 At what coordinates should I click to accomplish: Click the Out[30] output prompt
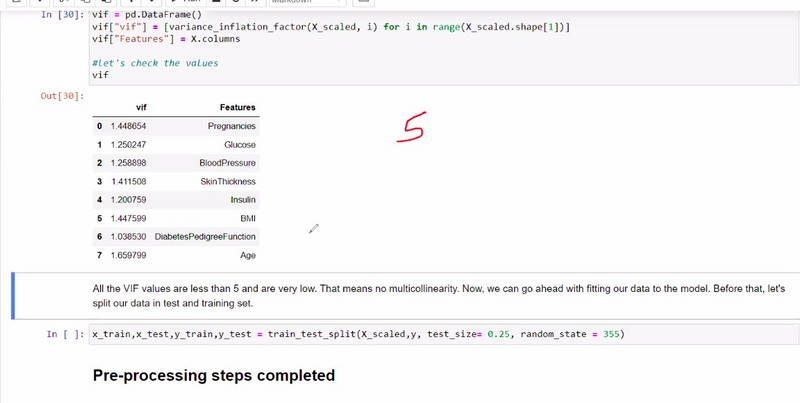[62, 95]
